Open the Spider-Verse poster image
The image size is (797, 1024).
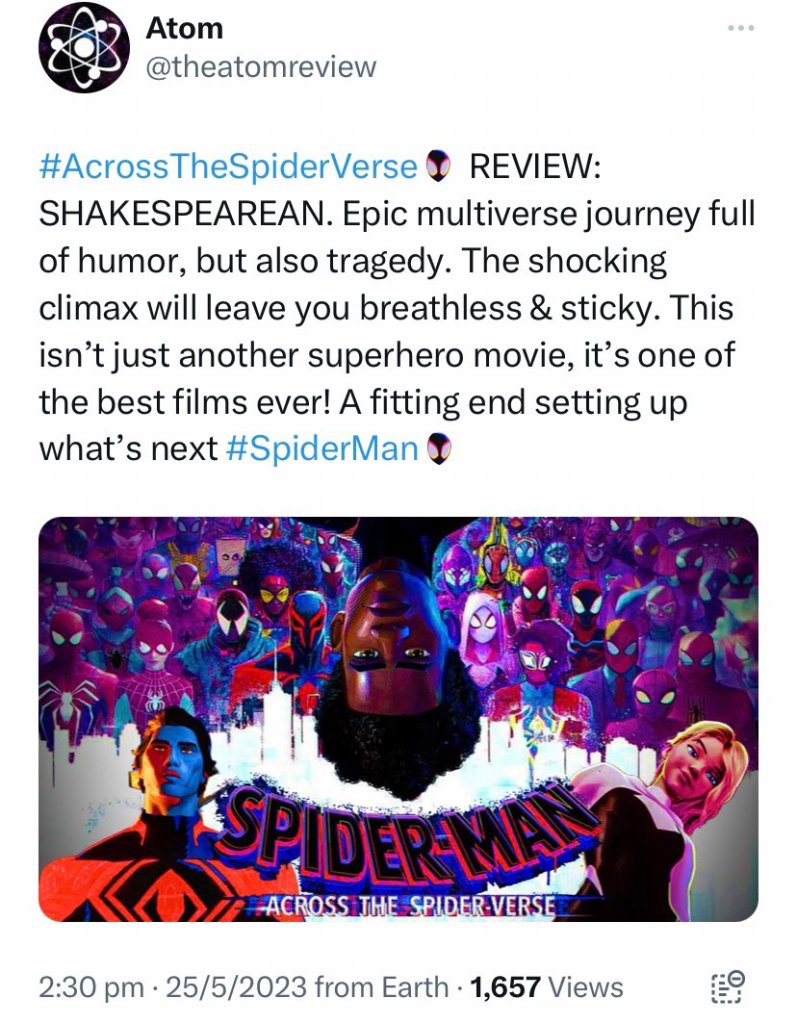coord(398,718)
